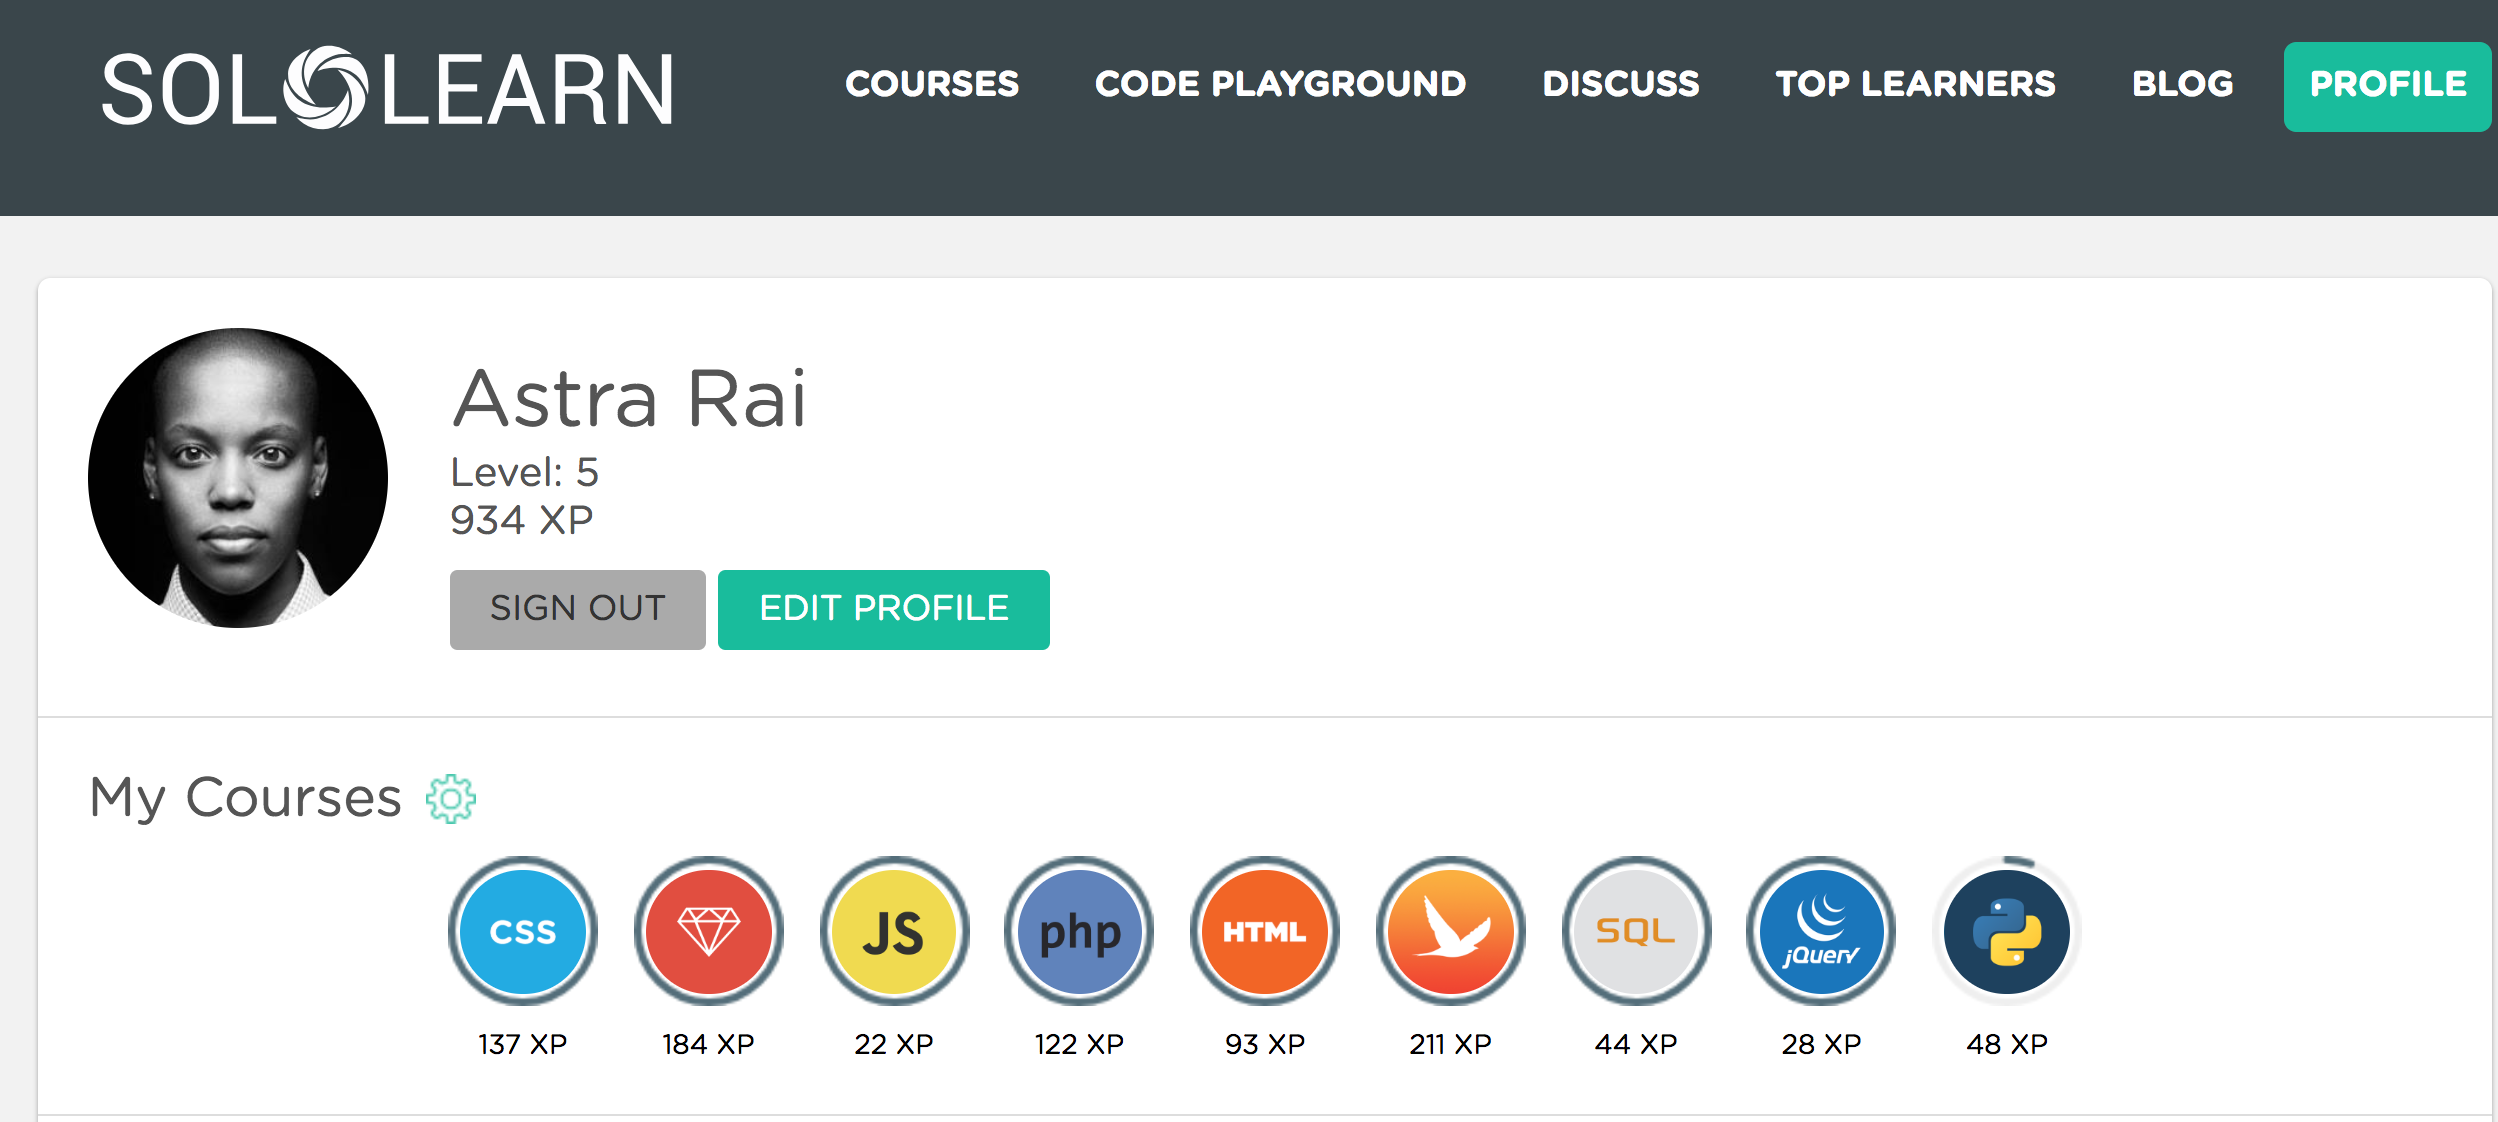
Task: Select the Profile navigation button
Action: (2387, 86)
